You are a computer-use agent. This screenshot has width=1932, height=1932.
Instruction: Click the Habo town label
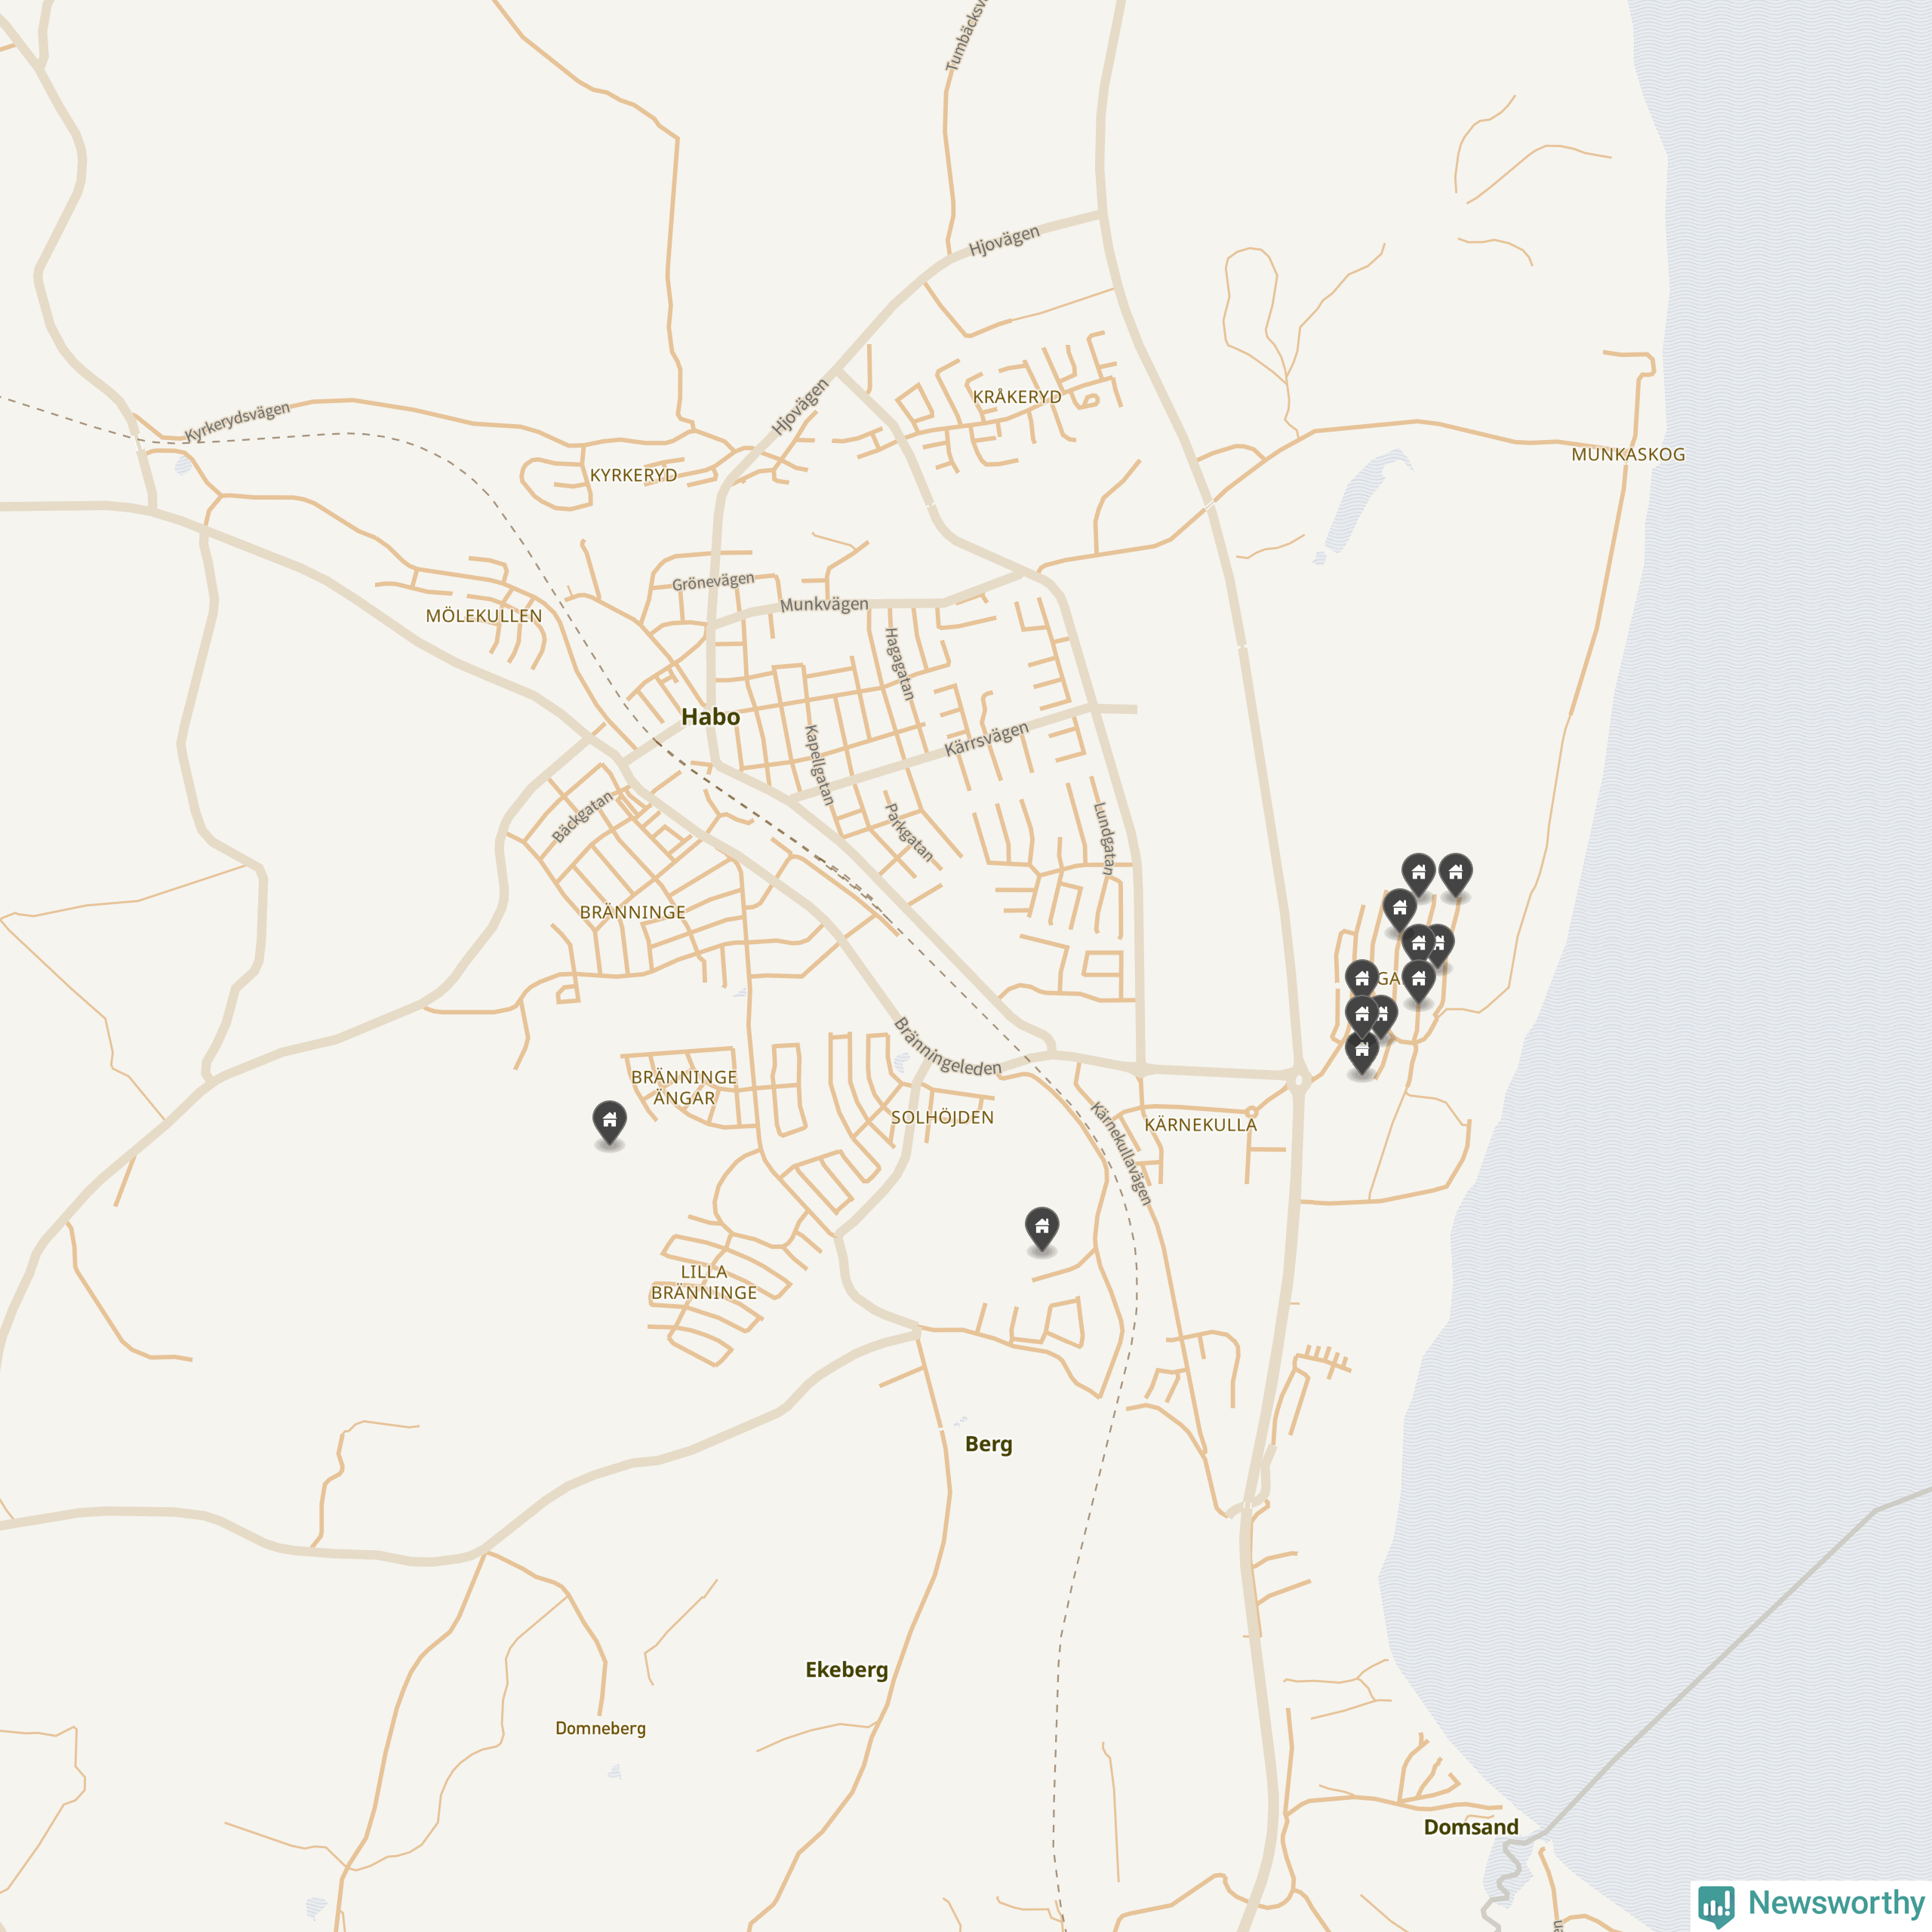coord(710,717)
